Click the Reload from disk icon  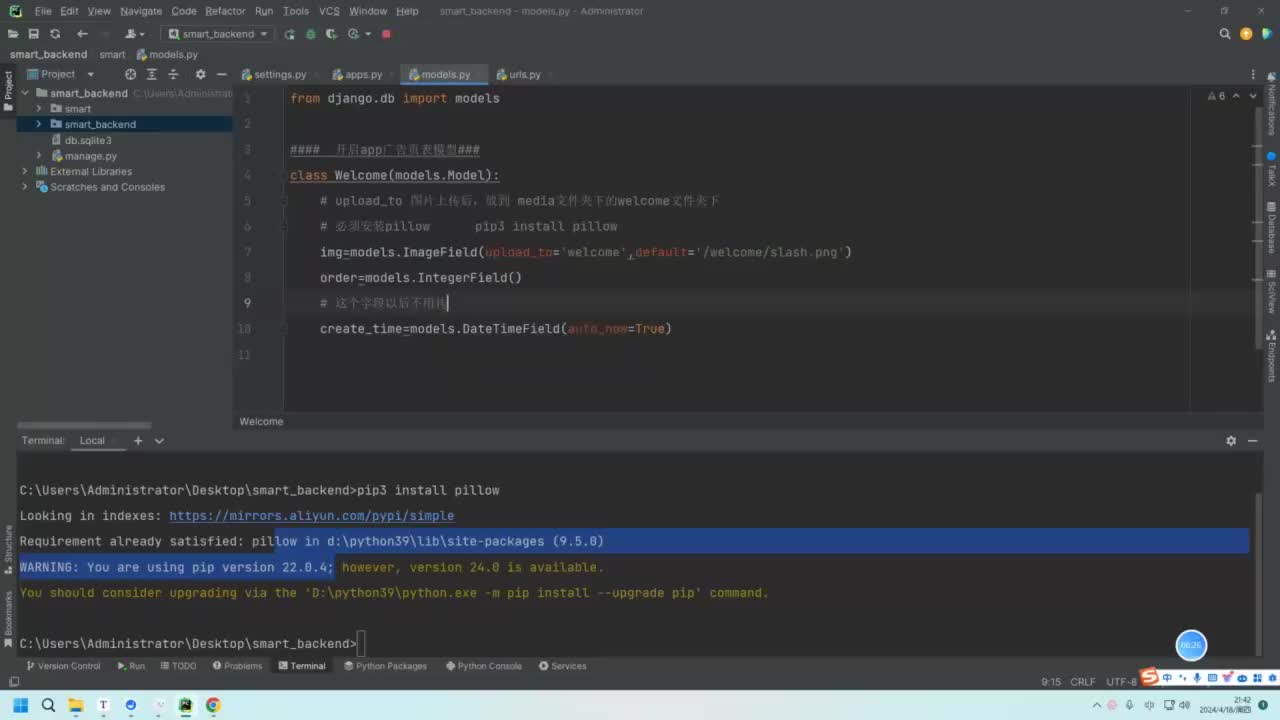point(55,34)
